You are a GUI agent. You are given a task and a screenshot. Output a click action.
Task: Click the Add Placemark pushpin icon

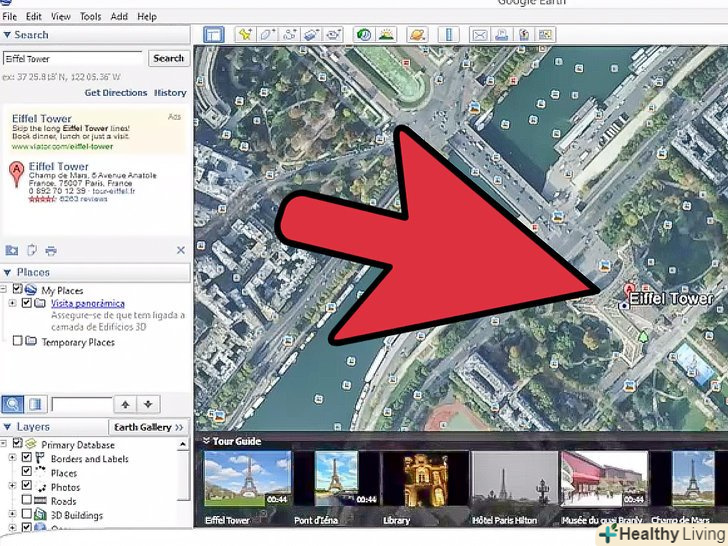(244, 34)
